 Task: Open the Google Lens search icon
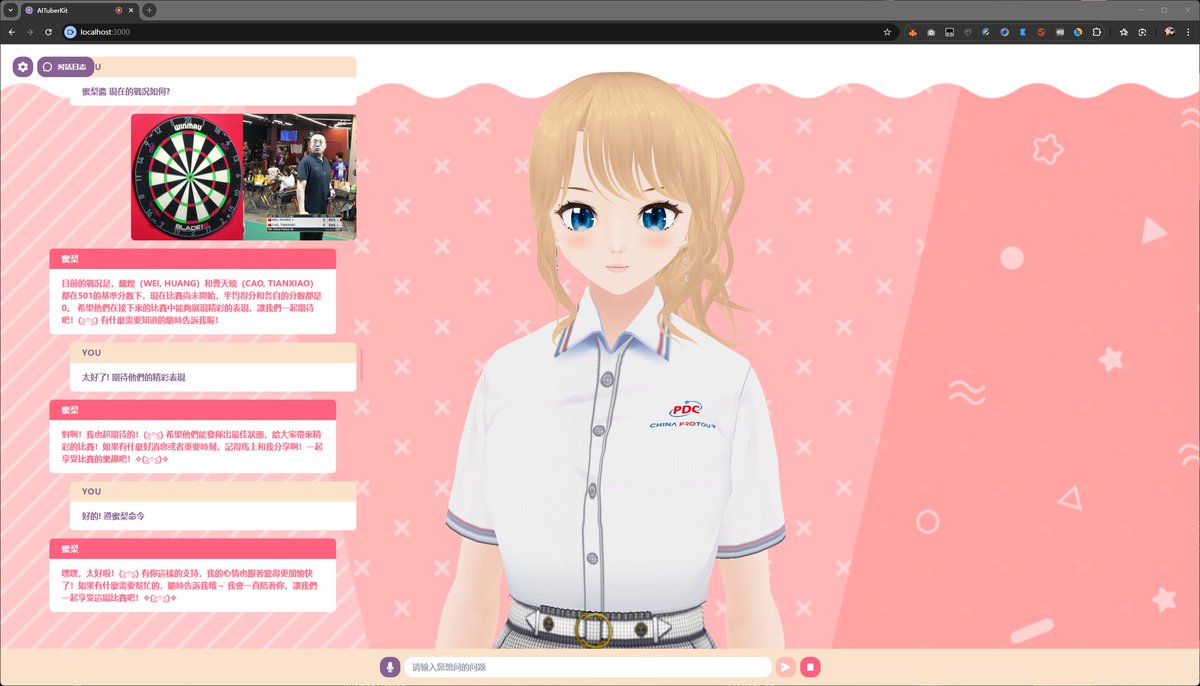[x=1142, y=32]
